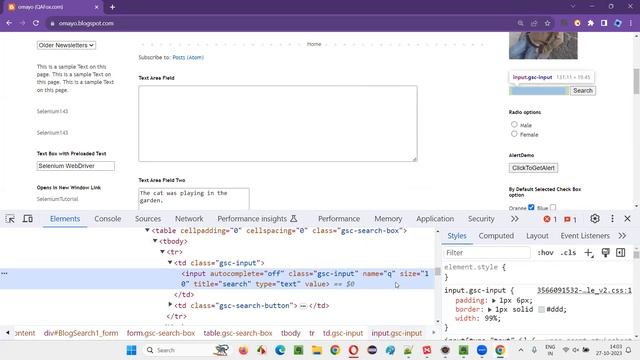Screen dimensions: 640x360
Task: Go back with the browser back arrow
Action: [9, 23]
